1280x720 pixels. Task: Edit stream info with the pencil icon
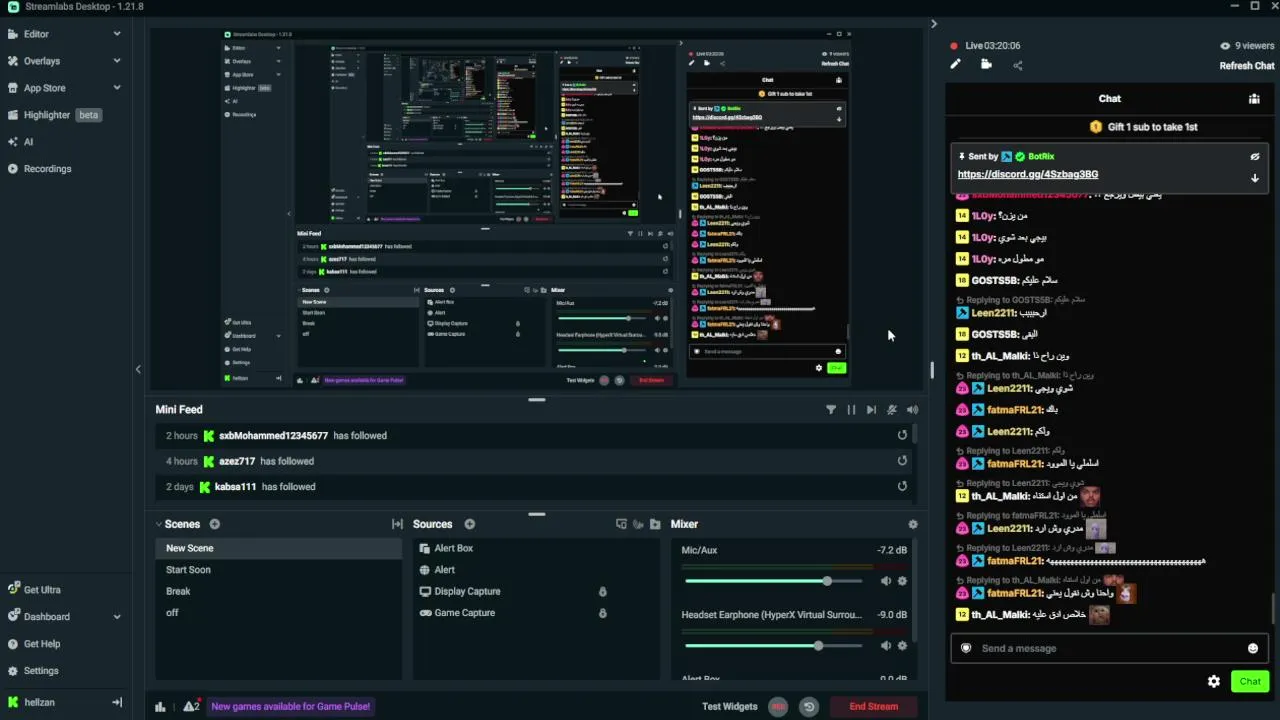point(955,65)
